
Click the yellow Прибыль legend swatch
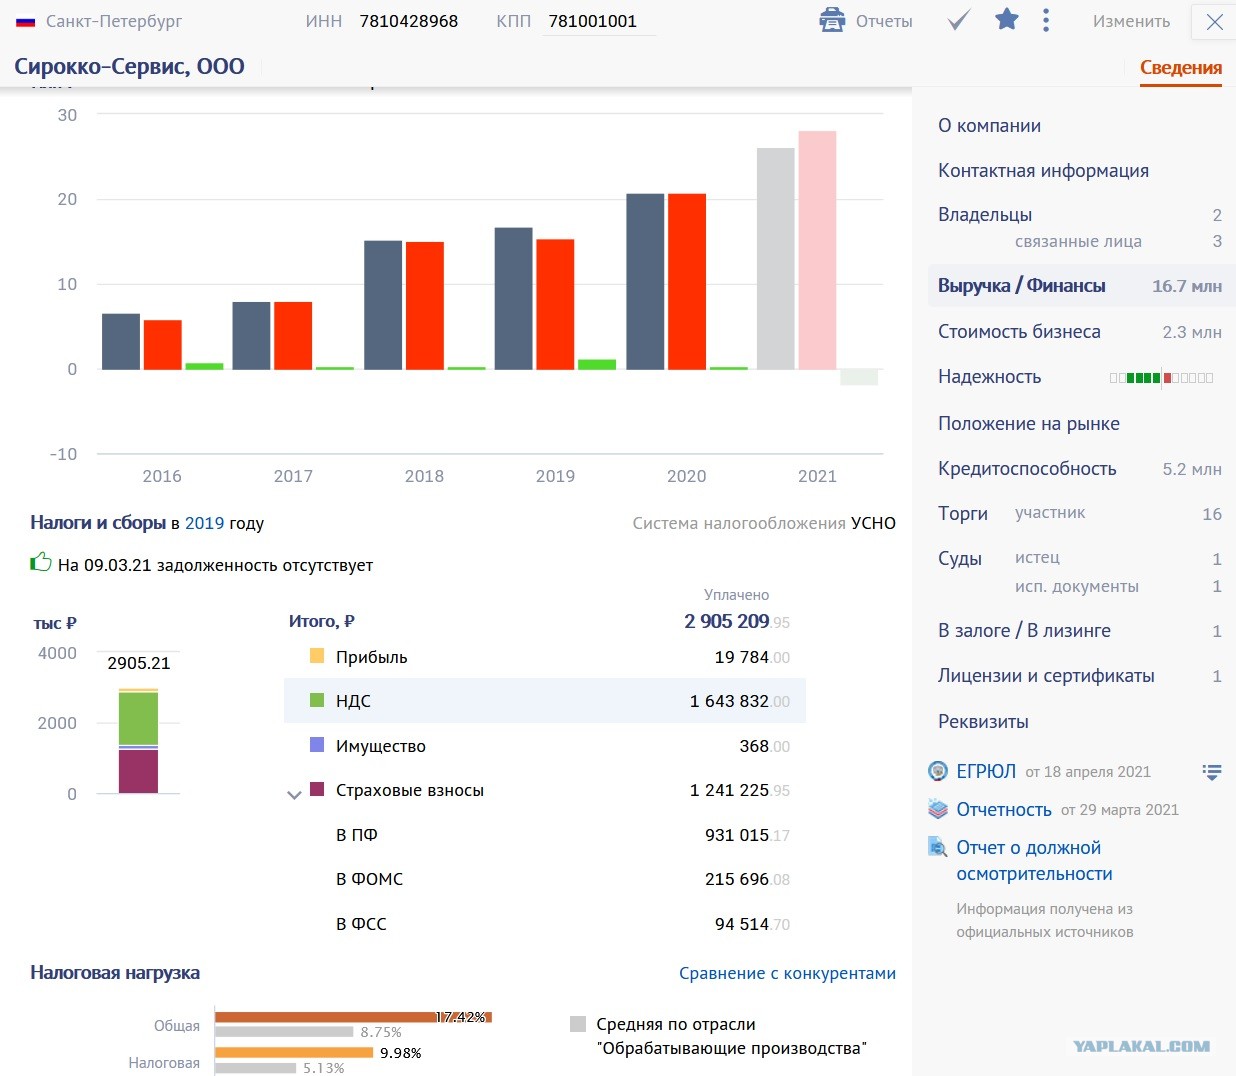coord(317,656)
